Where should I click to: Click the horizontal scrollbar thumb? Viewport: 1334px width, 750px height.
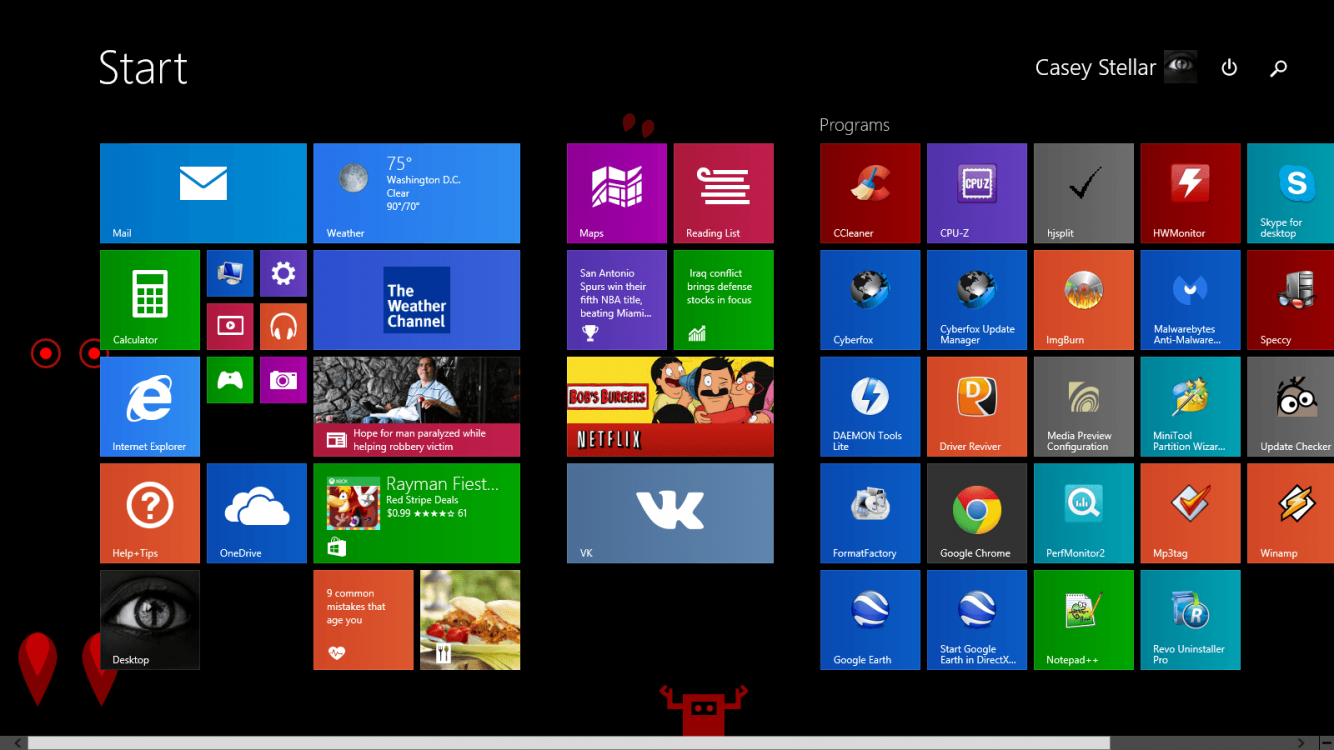pyautogui.click(x=569, y=743)
